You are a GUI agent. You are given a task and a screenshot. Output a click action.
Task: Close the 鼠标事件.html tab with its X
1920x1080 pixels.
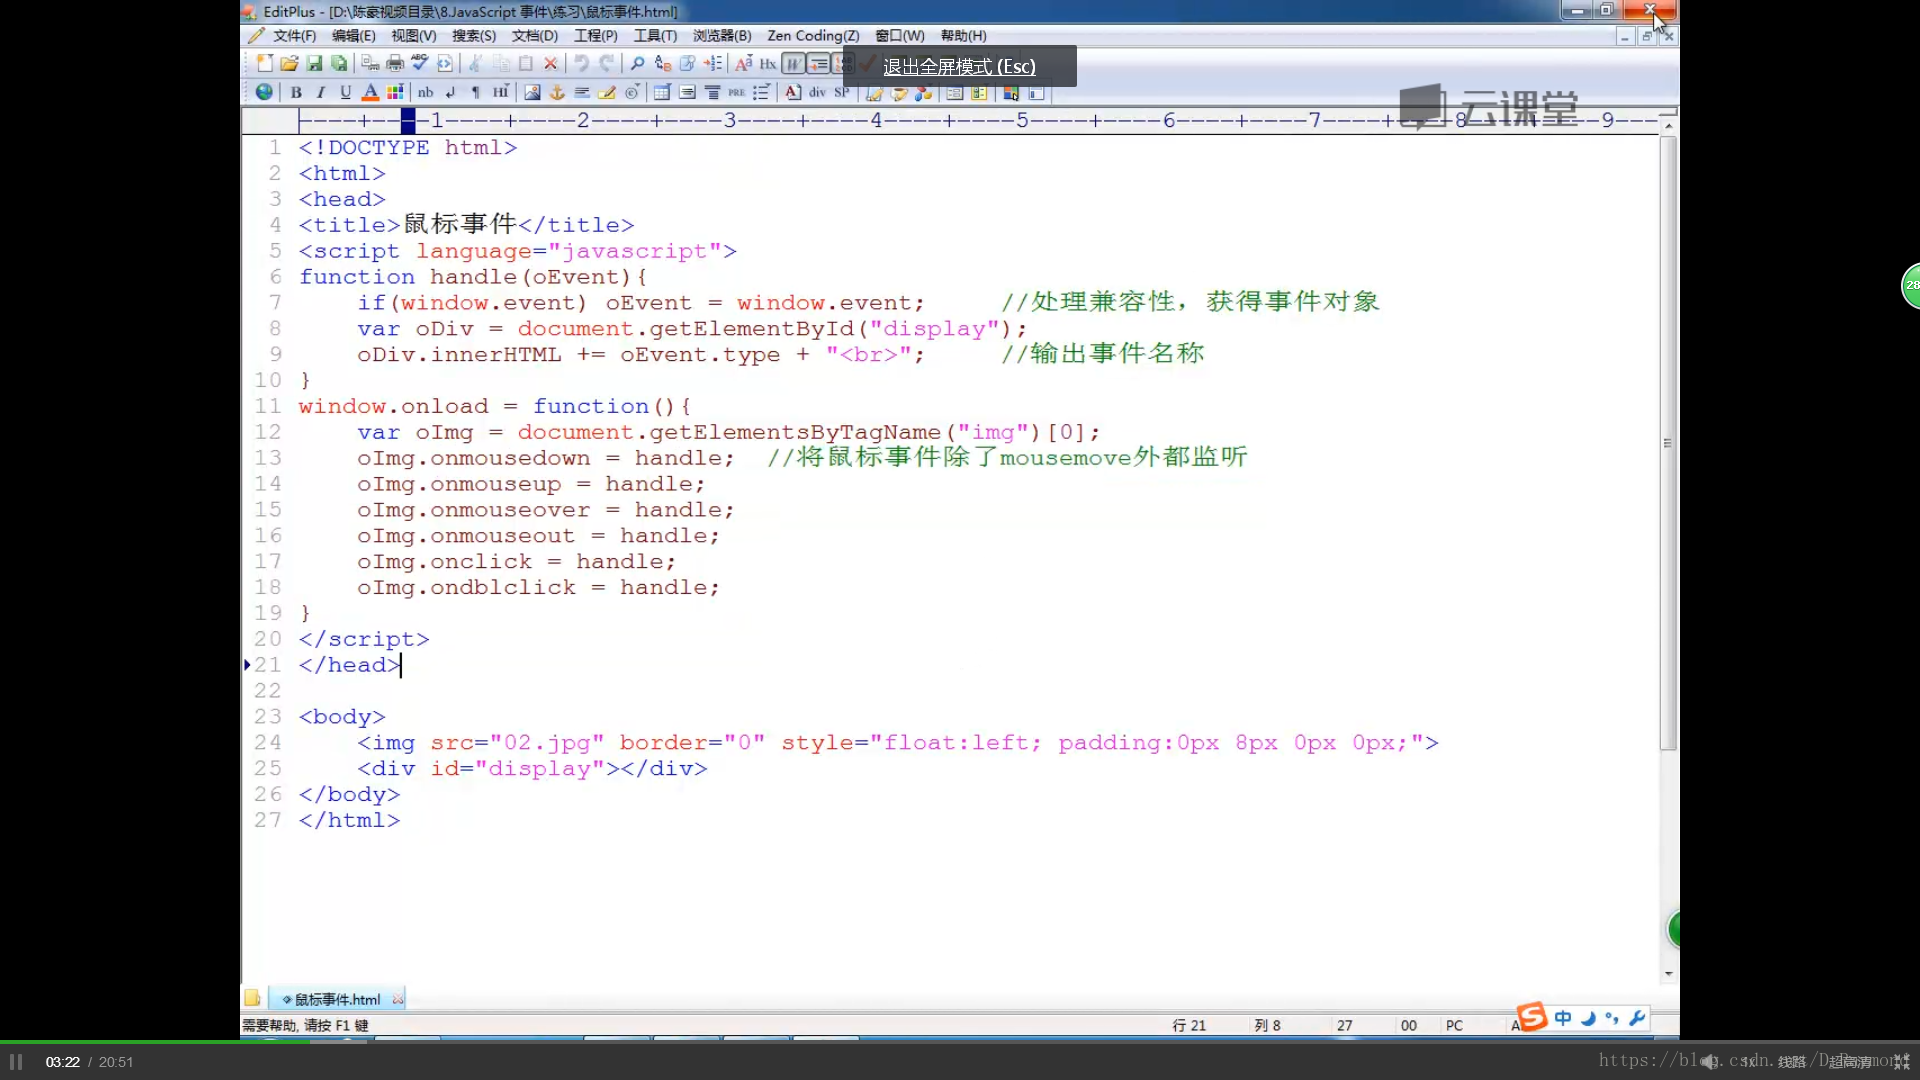click(x=398, y=999)
